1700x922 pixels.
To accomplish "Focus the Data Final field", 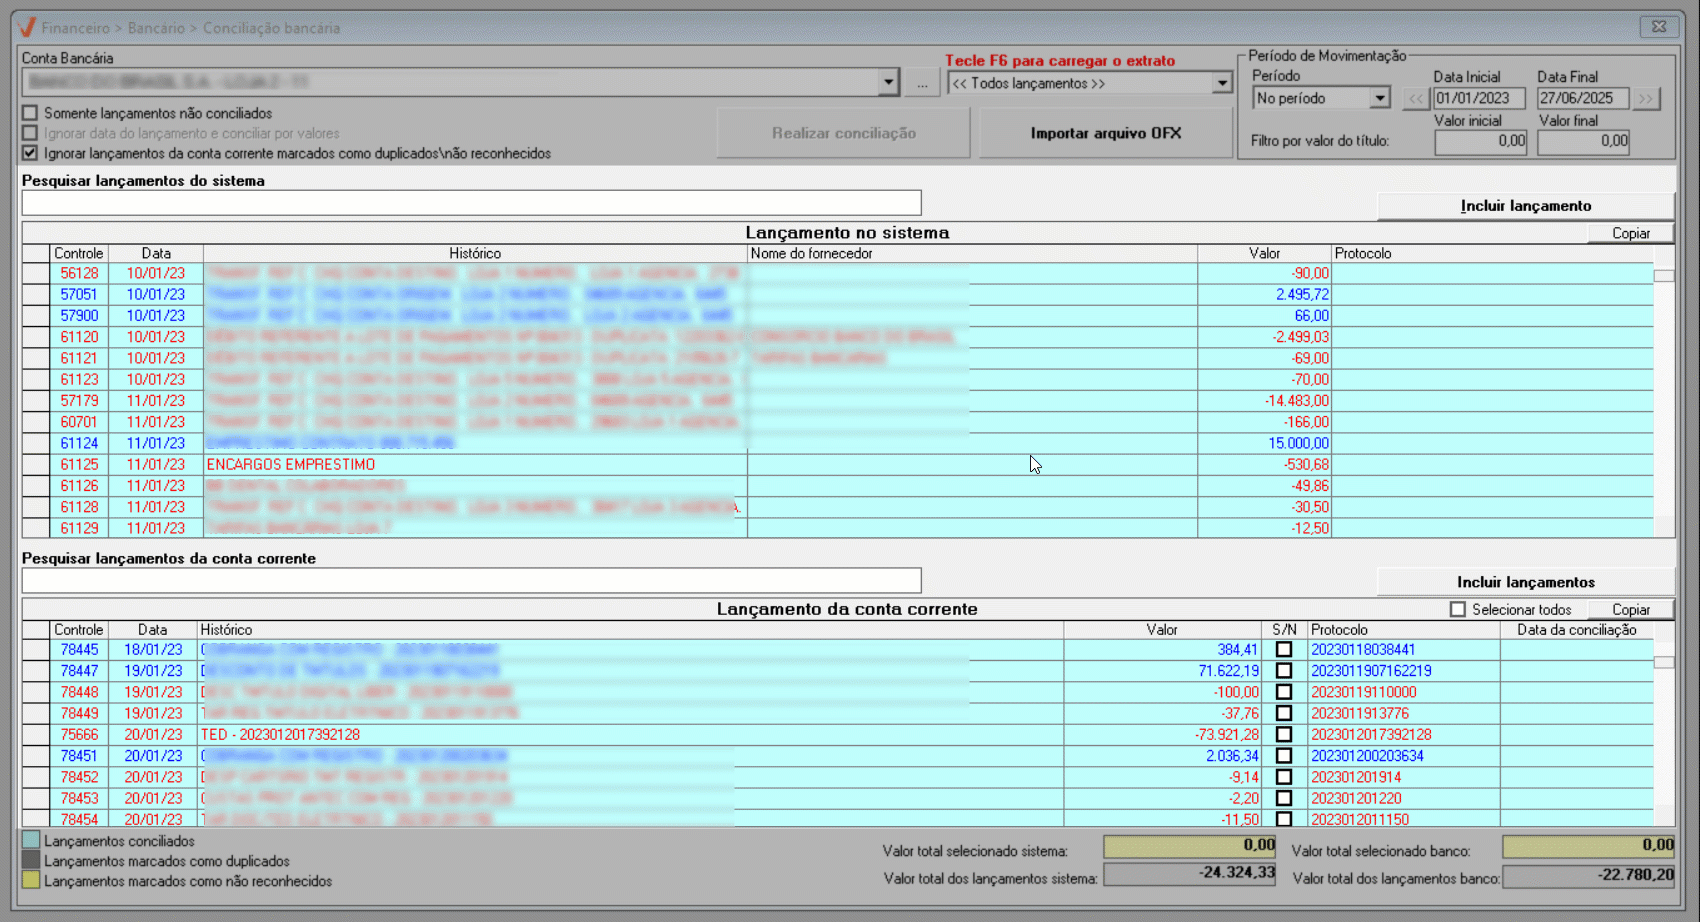I will click(1583, 98).
